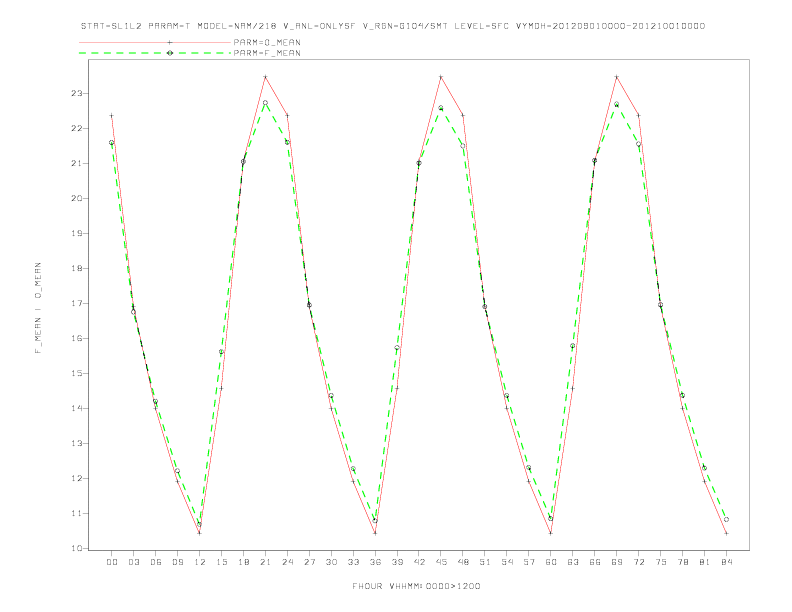Viewport: 792px width, 612px height.
Task: Select the PARM=O_MEAN legend label
Action: tap(267, 42)
